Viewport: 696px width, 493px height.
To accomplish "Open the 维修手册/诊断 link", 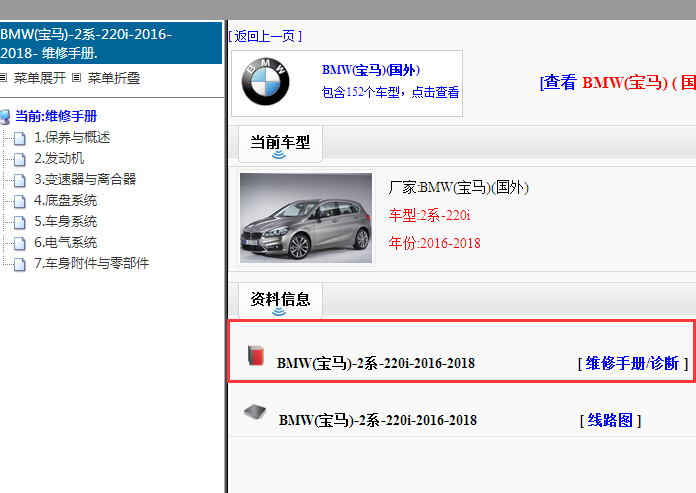I will tap(633, 363).
